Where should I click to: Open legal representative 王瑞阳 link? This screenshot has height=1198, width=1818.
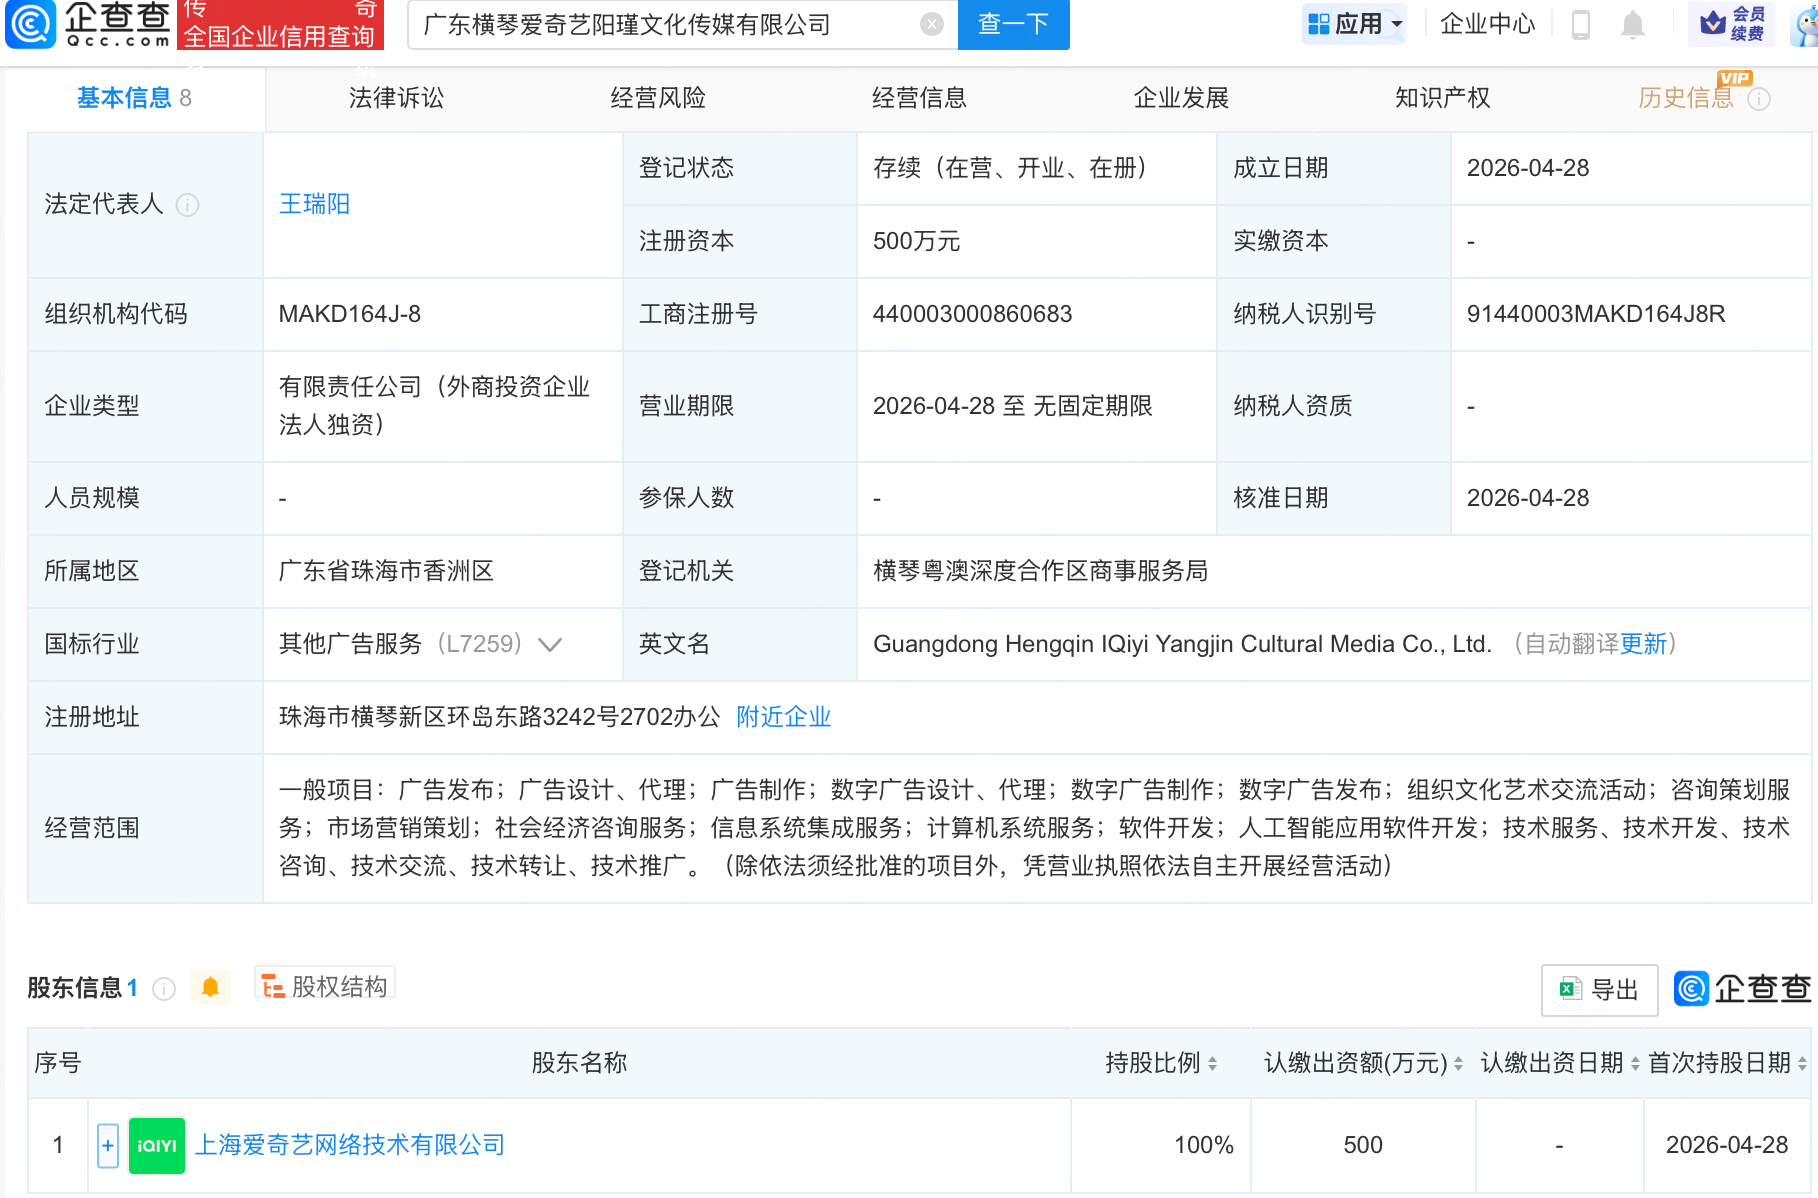coord(314,204)
